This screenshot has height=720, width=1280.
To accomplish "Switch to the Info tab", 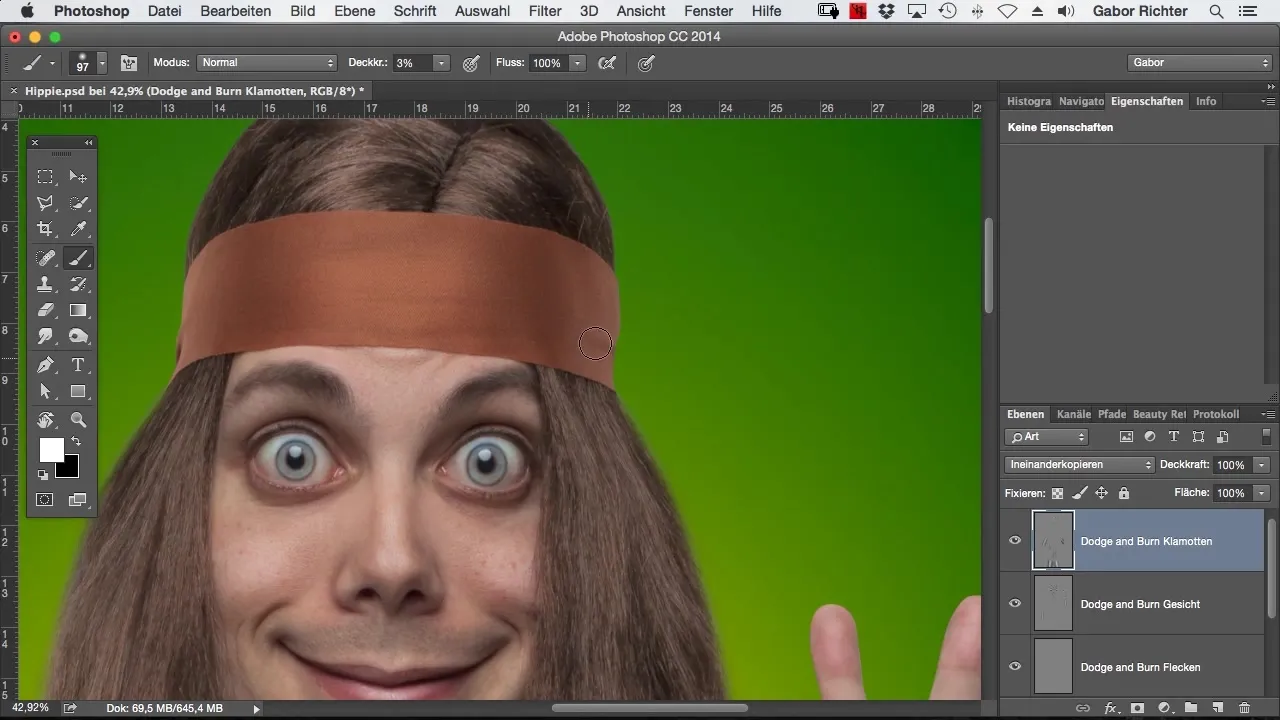I will (1206, 101).
